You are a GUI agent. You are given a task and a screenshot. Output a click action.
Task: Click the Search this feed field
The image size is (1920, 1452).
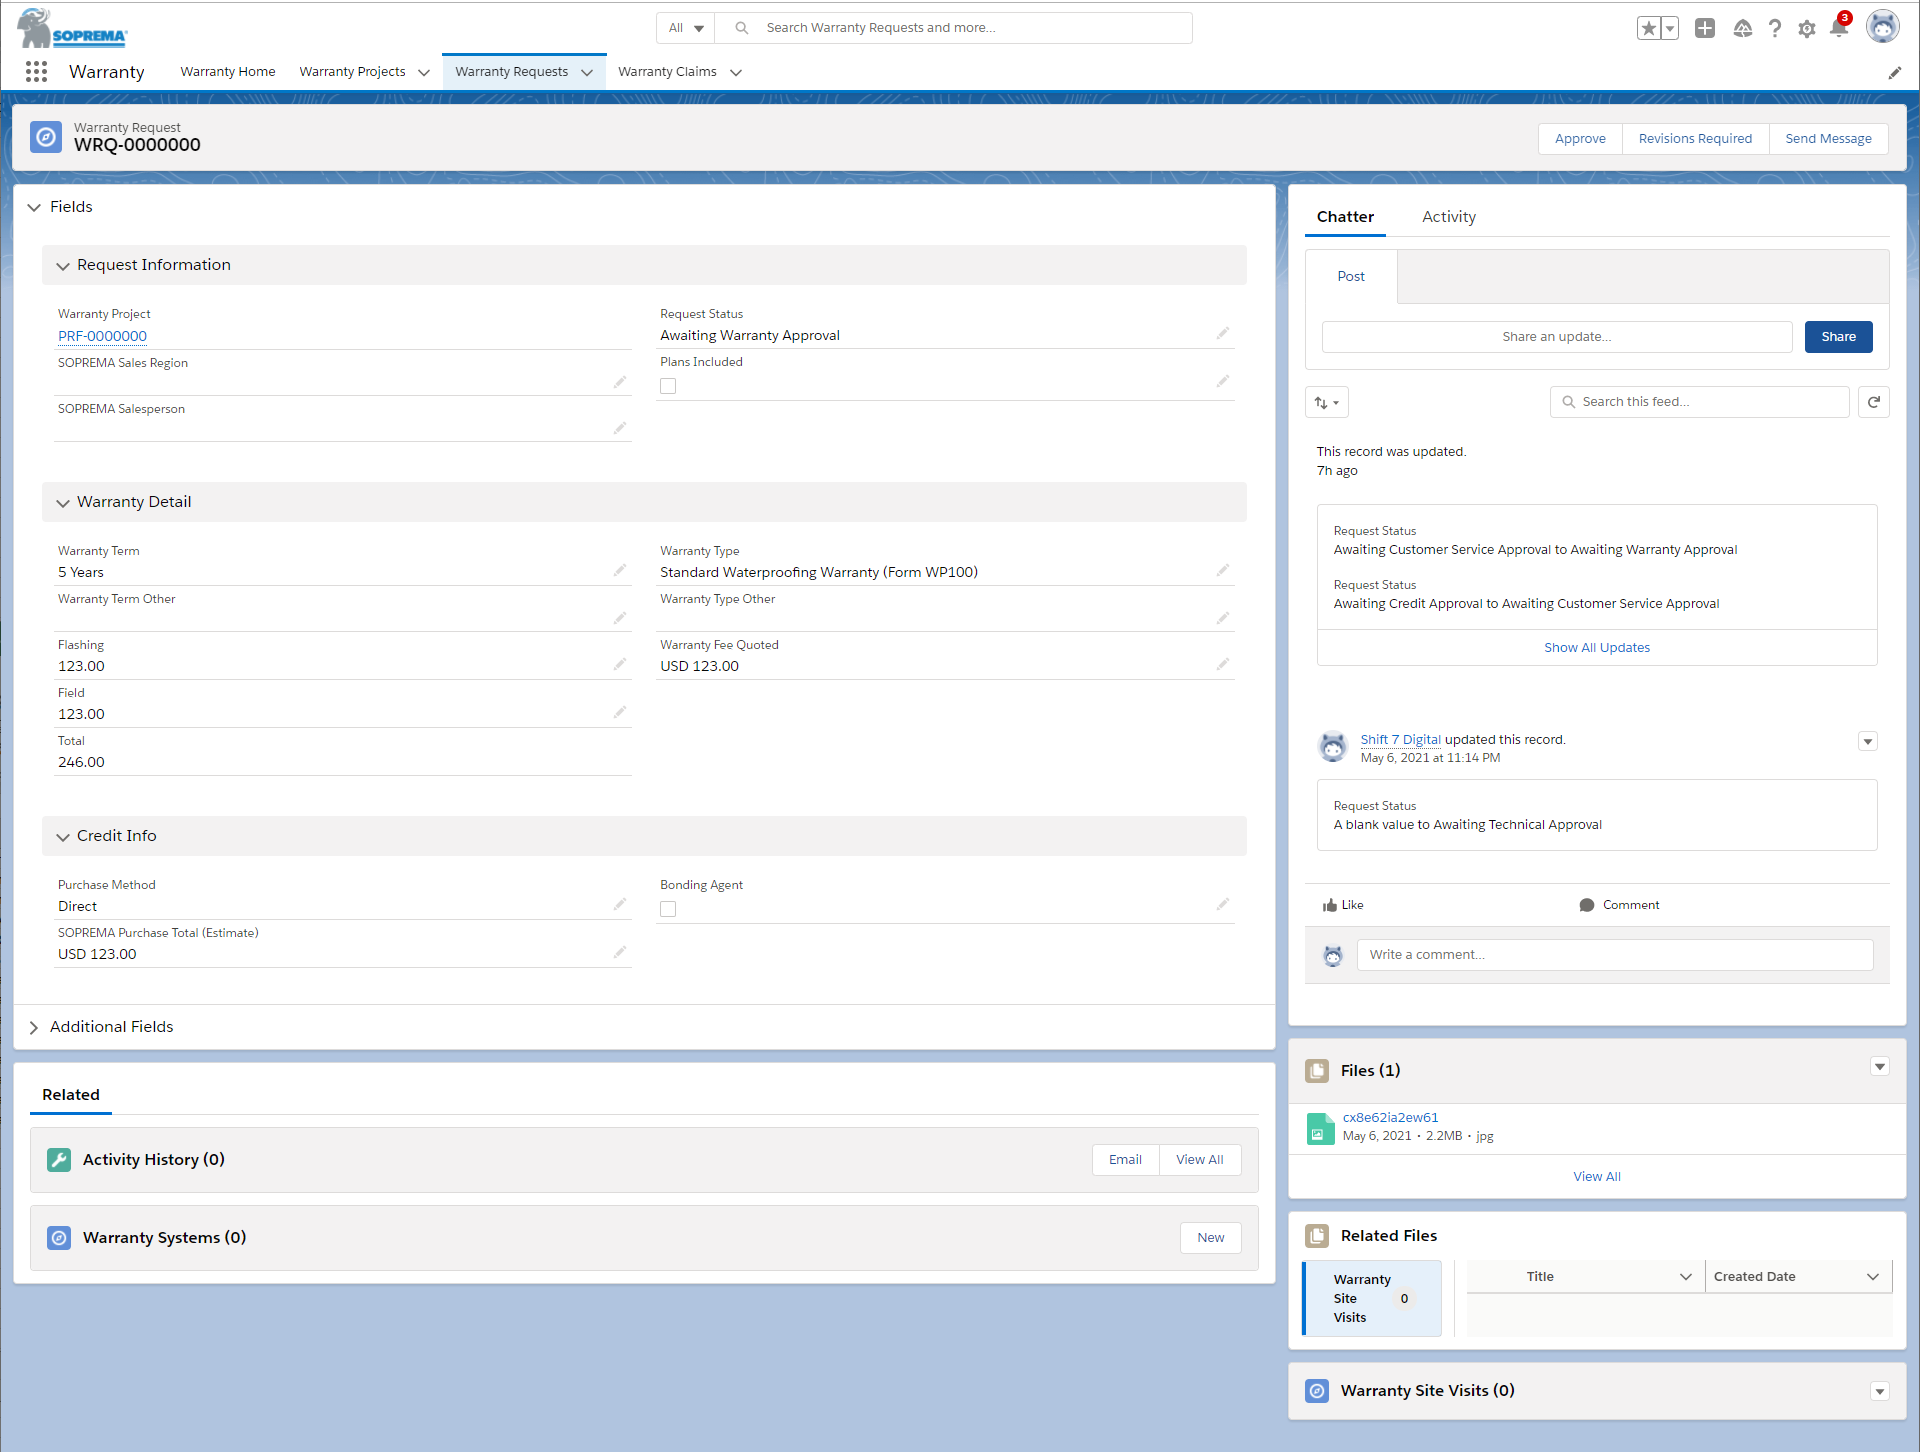(1700, 402)
